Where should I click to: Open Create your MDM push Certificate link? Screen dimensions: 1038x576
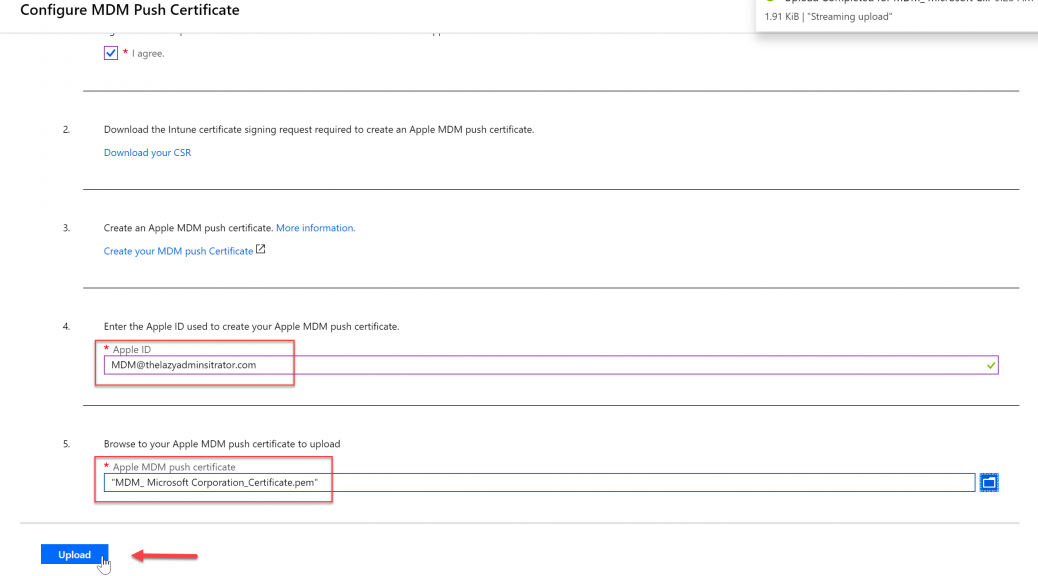click(x=178, y=251)
